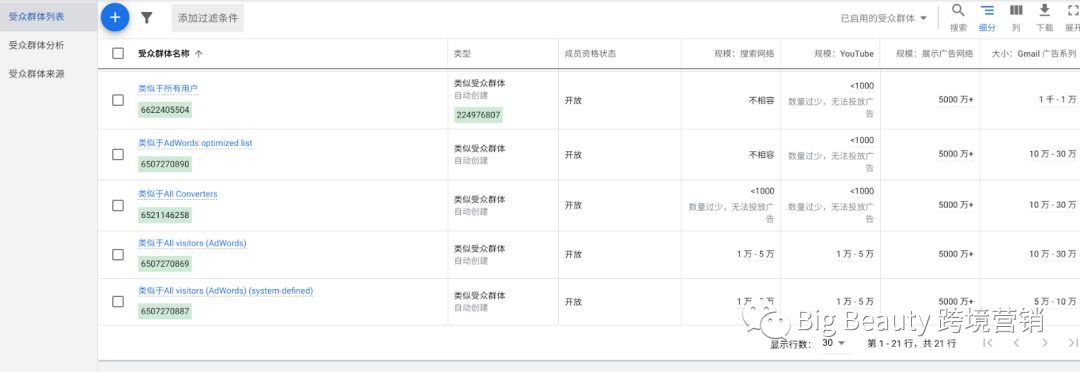This screenshot has height=372, width=1080.
Task: Open the 搜索 search icon
Action: pyautogui.click(x=958, y=10)
